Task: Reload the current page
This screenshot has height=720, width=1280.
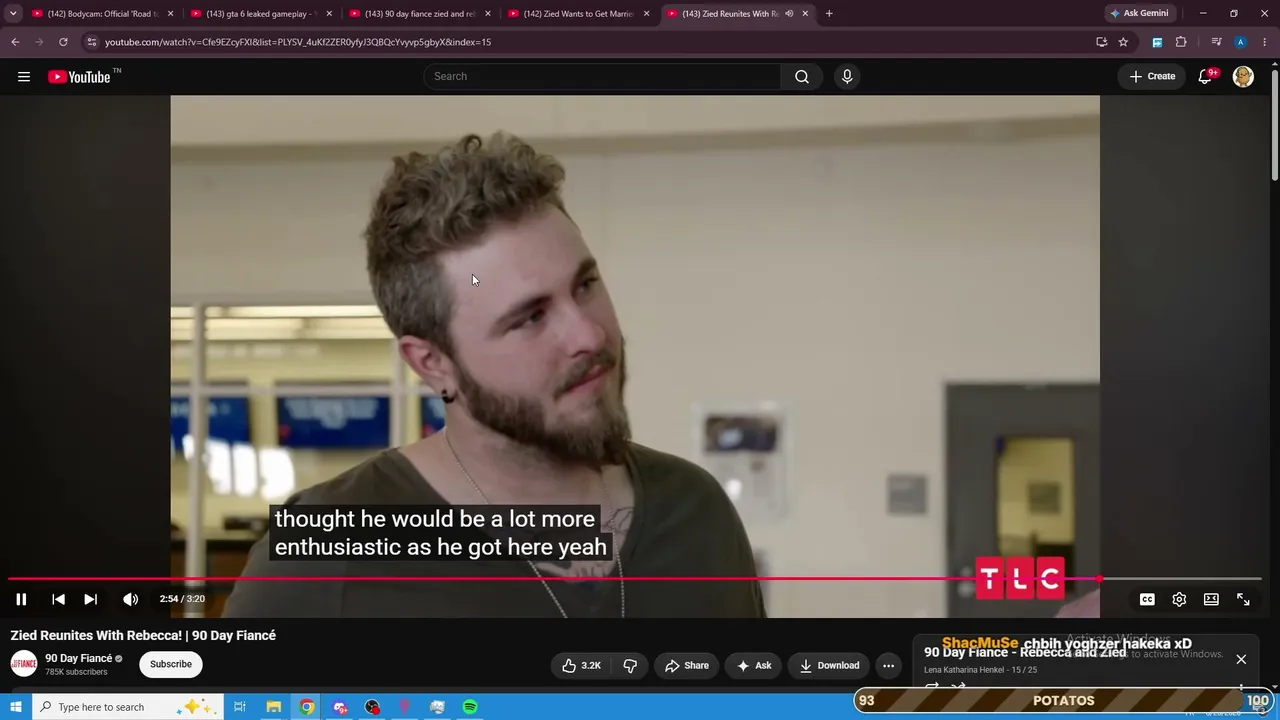Action: tap(63, 42)
